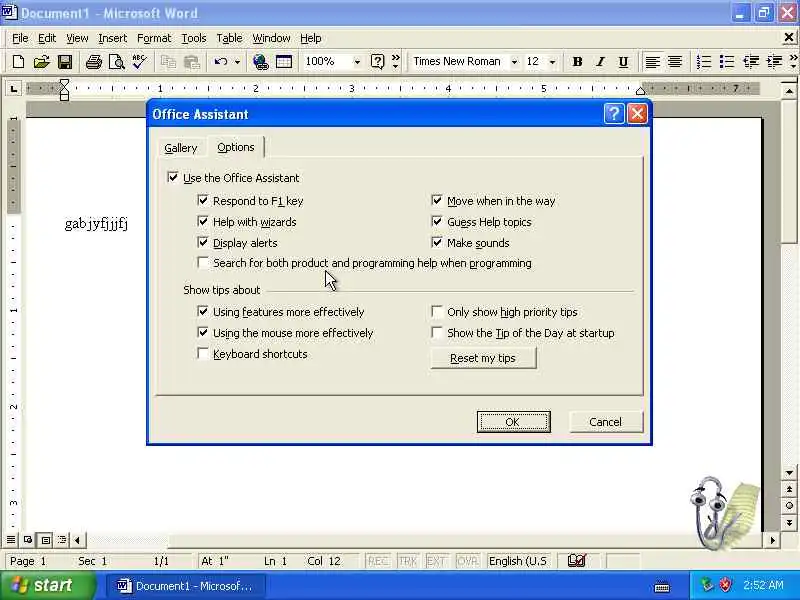
Task: Open the Format menu
Action: (154, 38)
